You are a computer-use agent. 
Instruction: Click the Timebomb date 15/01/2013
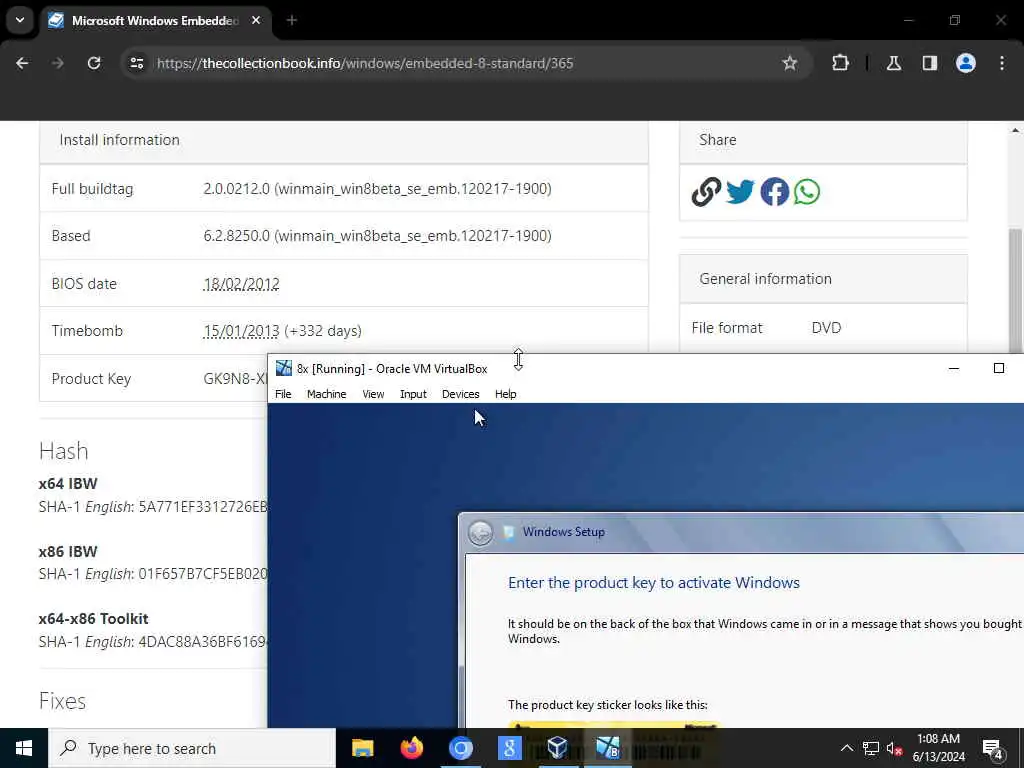point(242,331)
